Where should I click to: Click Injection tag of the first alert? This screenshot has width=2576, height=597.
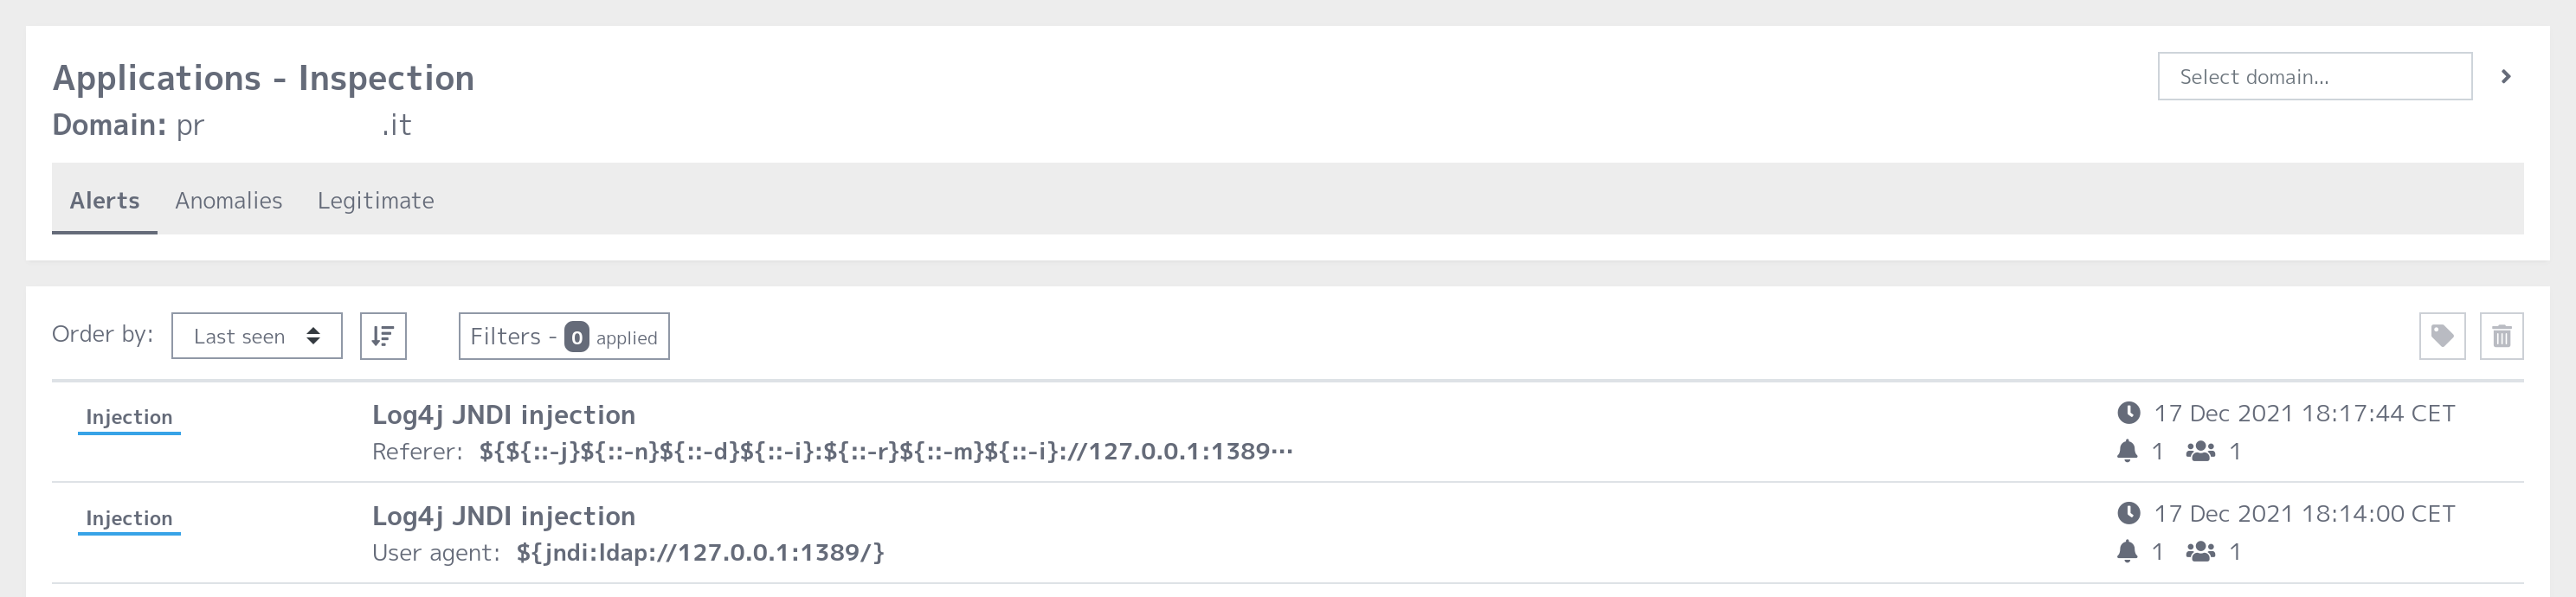129,418
